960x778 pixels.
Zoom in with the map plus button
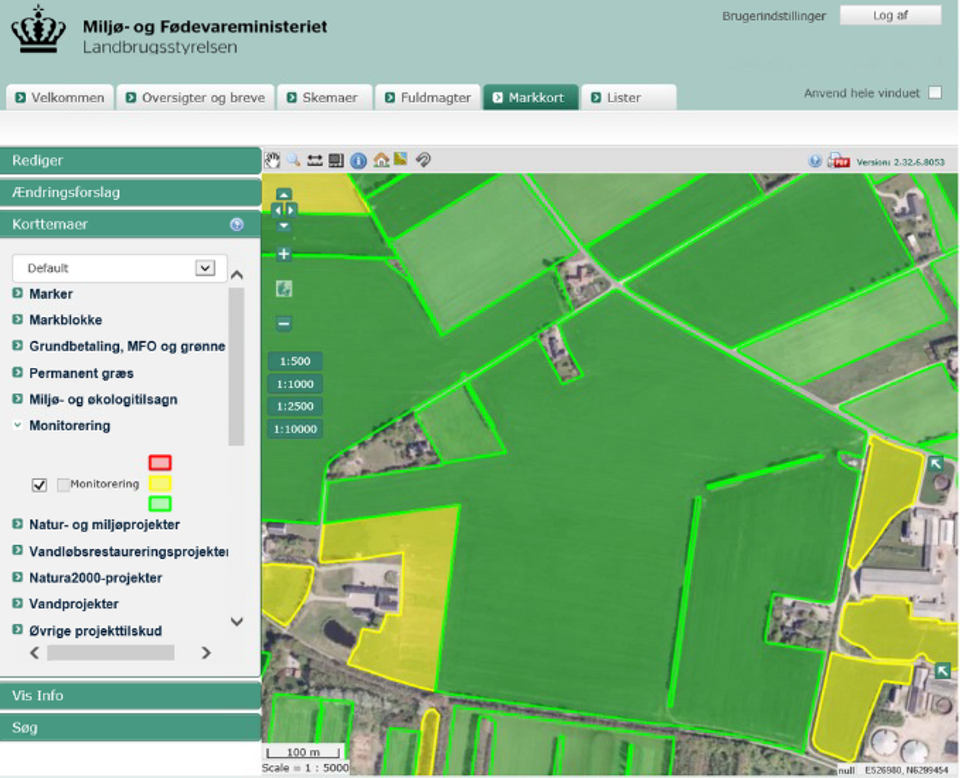point(284,254)
